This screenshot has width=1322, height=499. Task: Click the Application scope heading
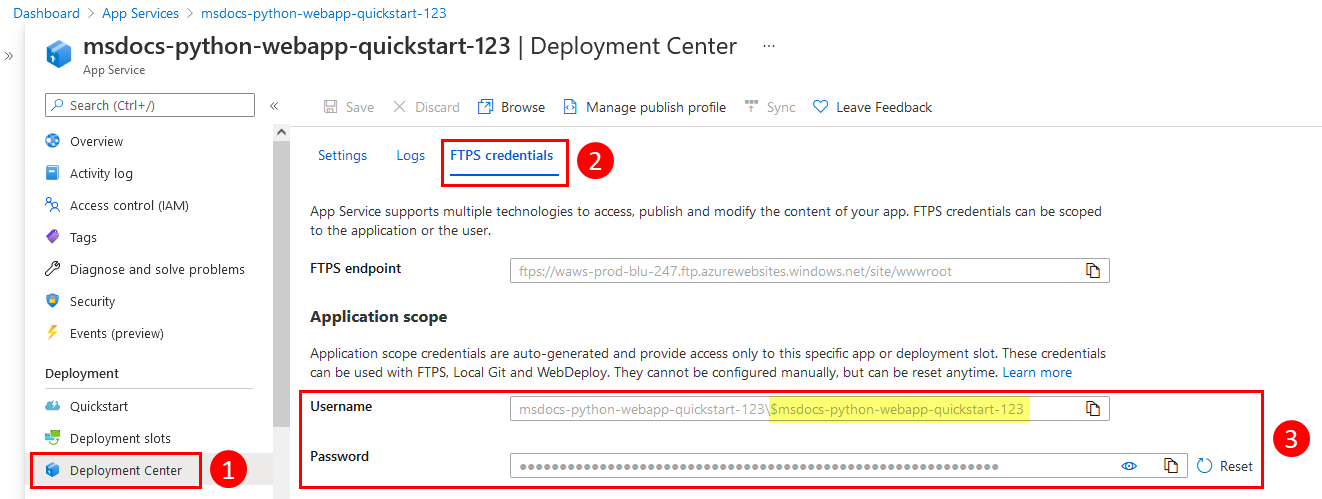tap(379, 316)
